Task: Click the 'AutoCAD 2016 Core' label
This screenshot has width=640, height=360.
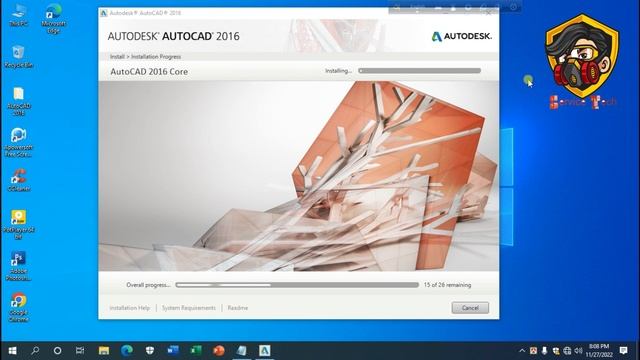Action: click(149, 71)
